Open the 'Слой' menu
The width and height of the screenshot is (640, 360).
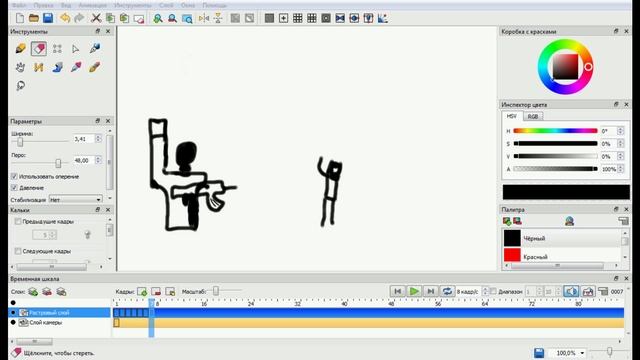point(166,5)
